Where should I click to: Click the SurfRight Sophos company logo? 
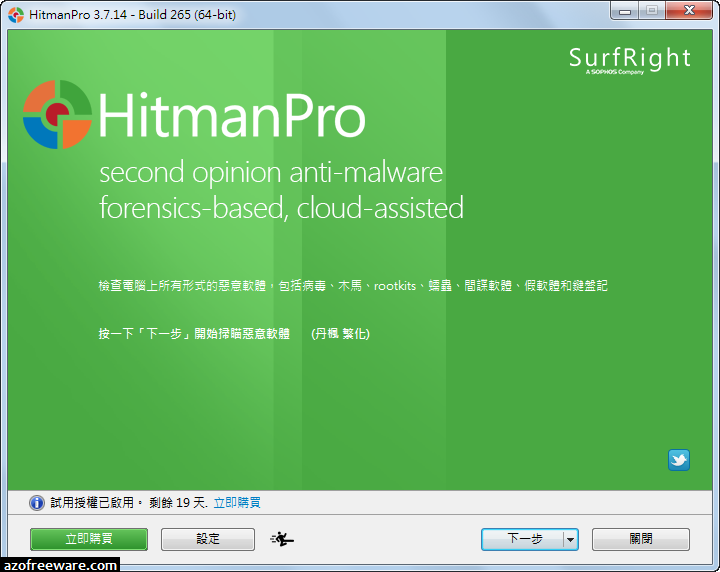630,60
